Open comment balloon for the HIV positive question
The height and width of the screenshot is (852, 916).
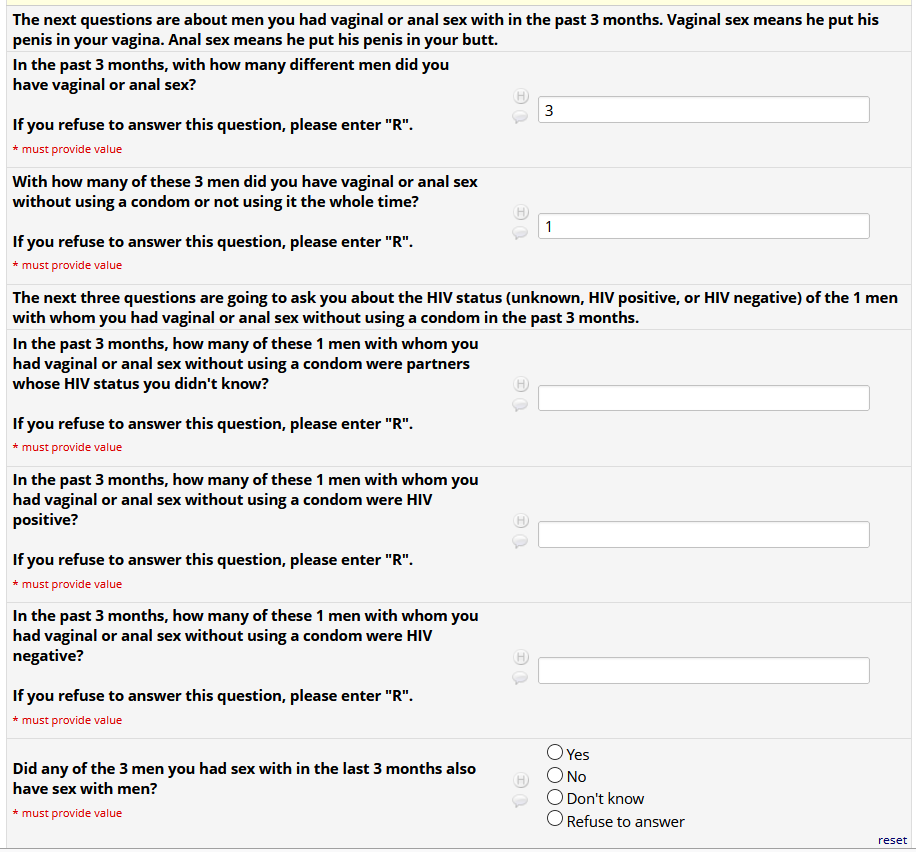pos(520,541)
